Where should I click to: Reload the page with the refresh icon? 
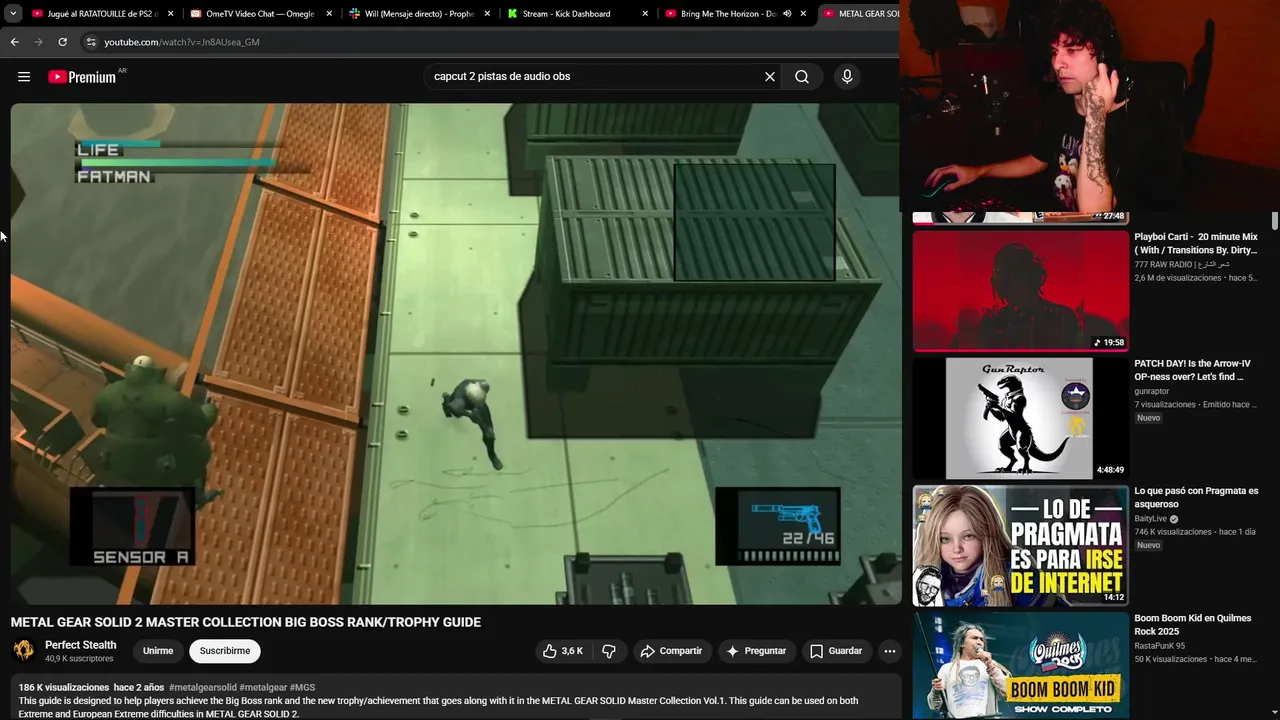[62, 42]
